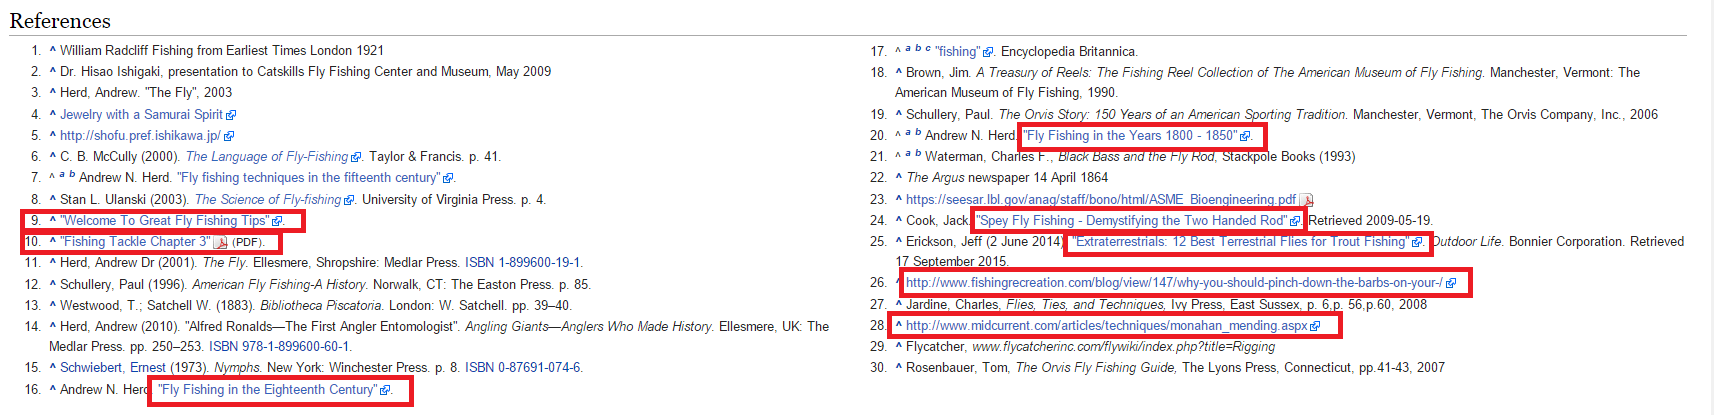Click superscript 'c' back-link in reference 17
This screenshot has height=415, width=1714.
(927, 48)
